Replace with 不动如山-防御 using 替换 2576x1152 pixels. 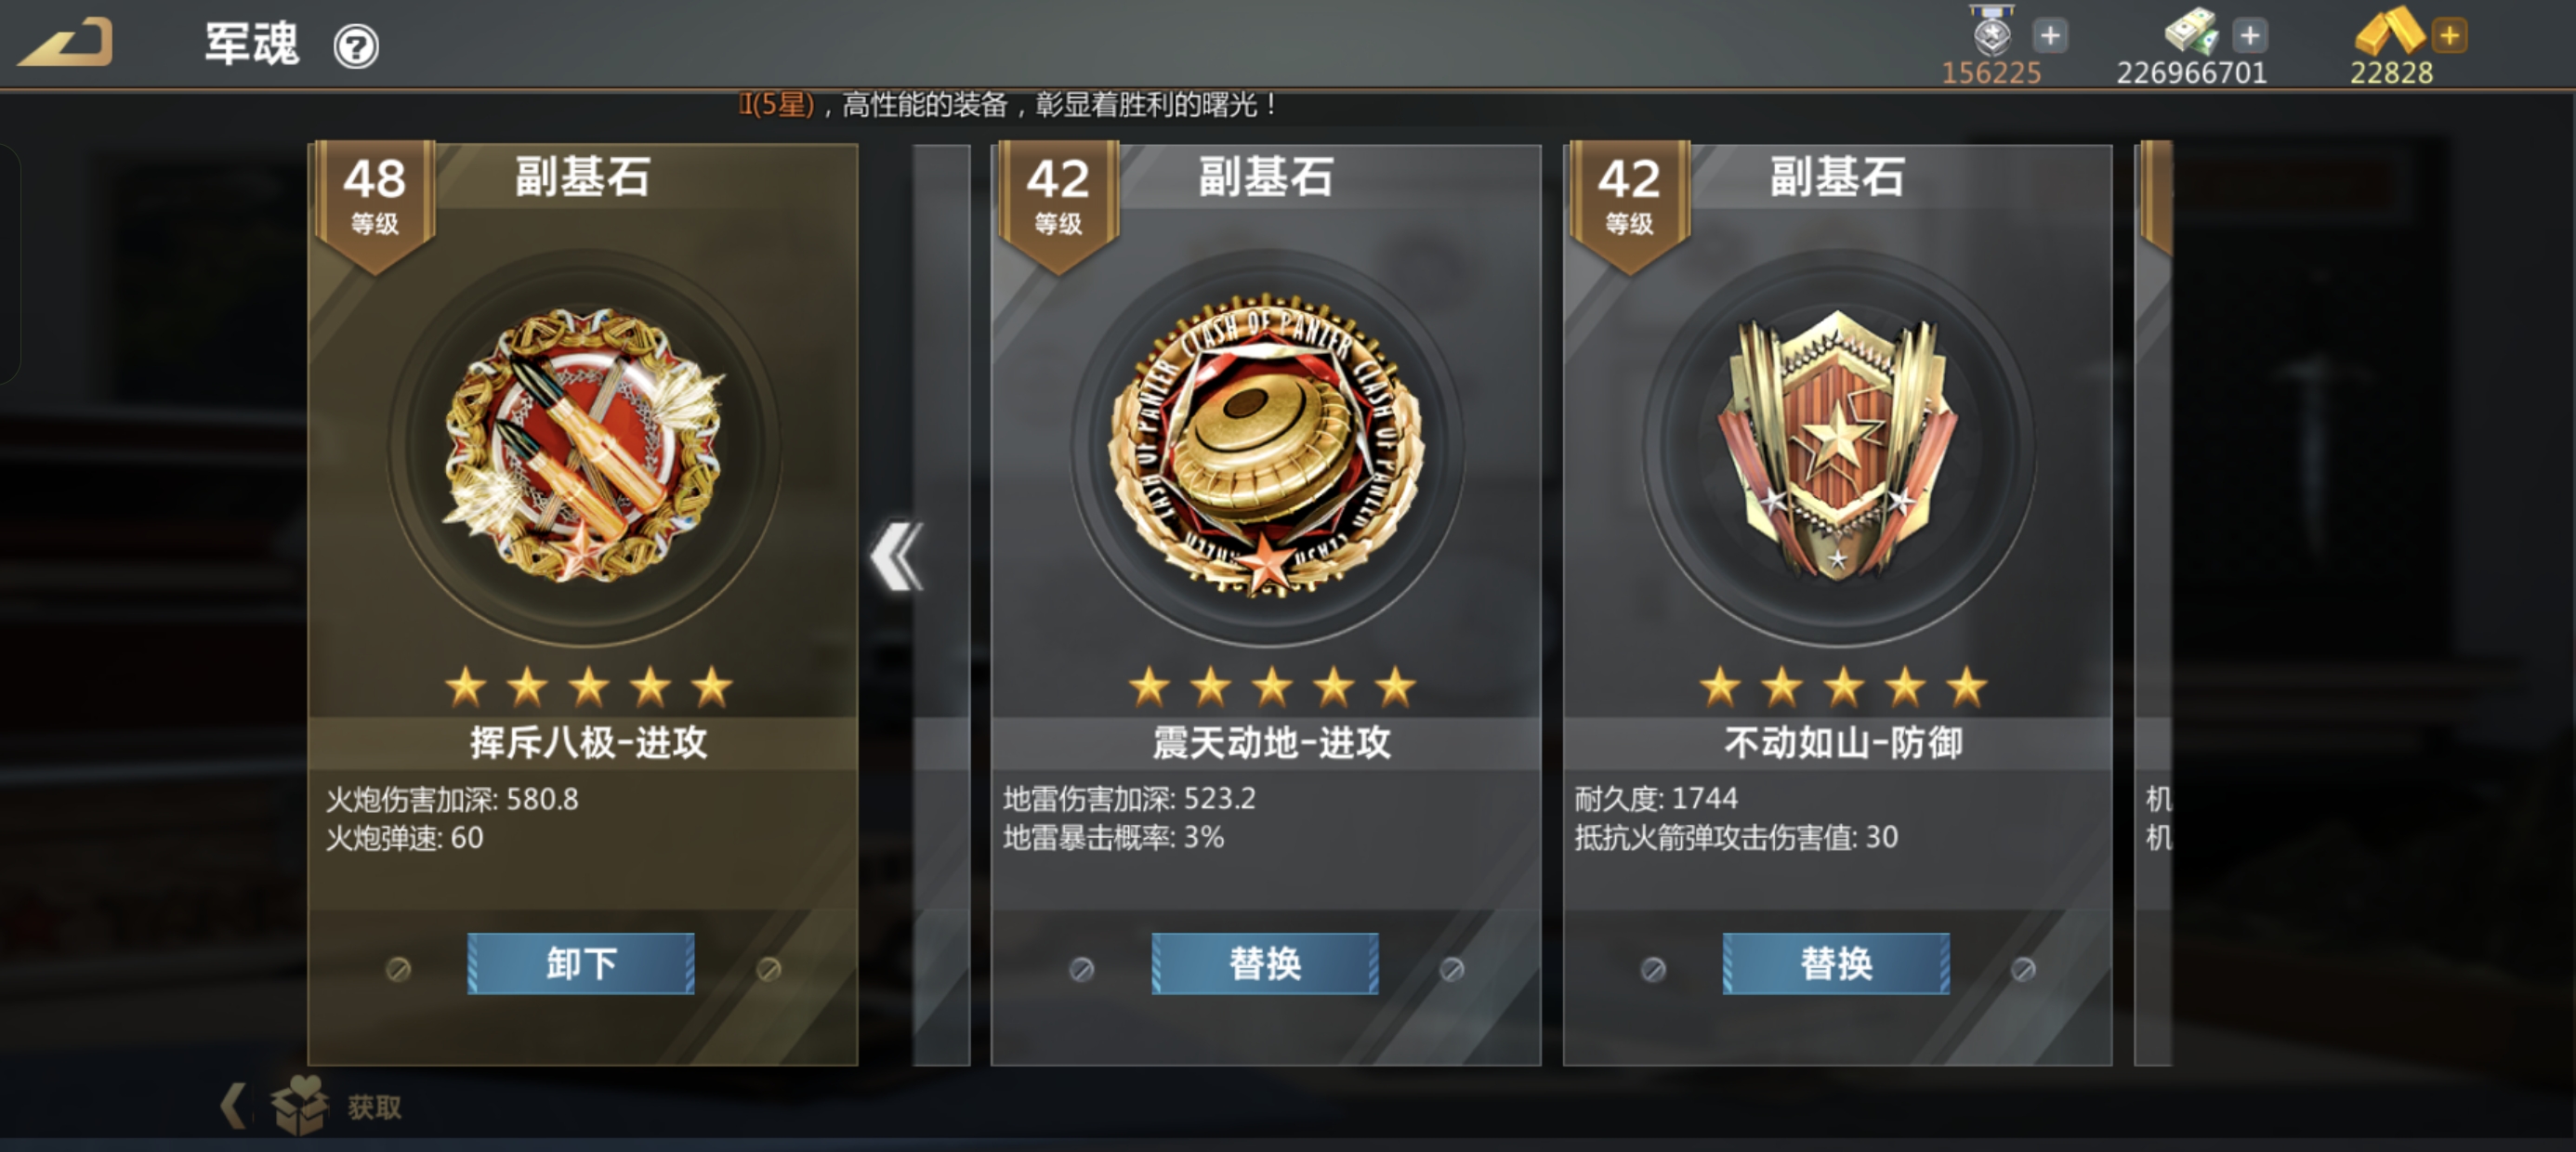(1836, 963)
